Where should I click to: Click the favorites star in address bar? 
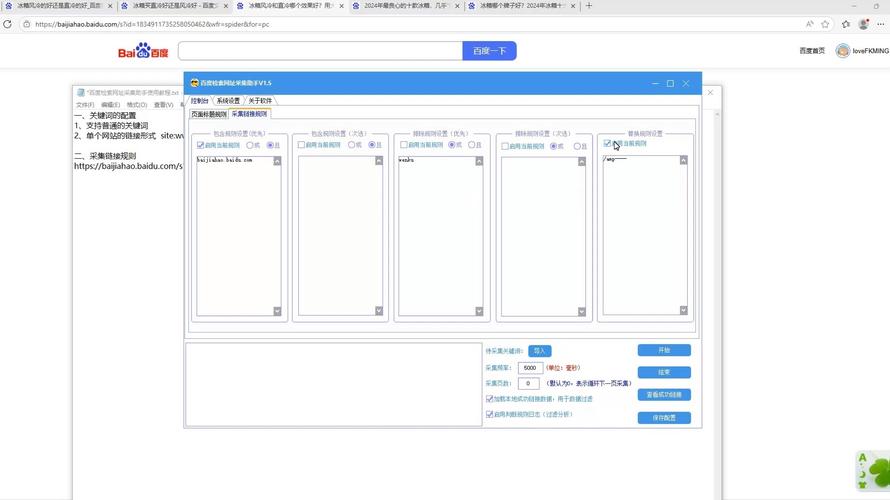(x=825, y=24)
